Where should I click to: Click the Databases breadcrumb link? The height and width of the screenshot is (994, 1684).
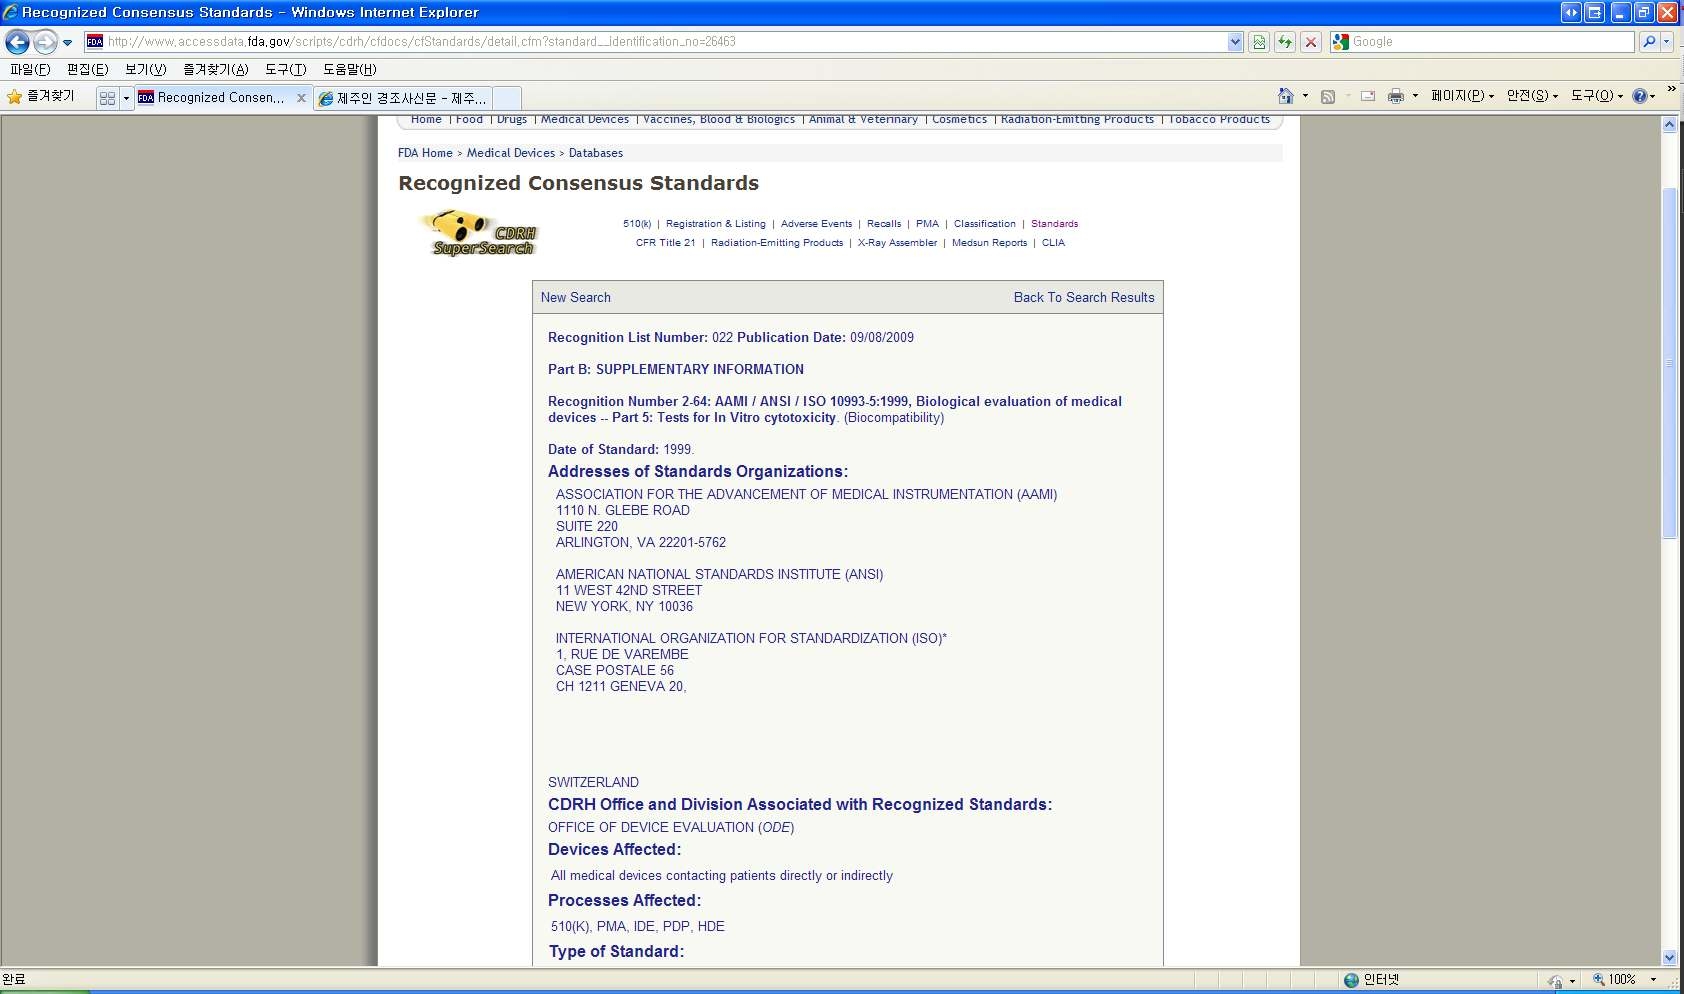pos(596,153)
